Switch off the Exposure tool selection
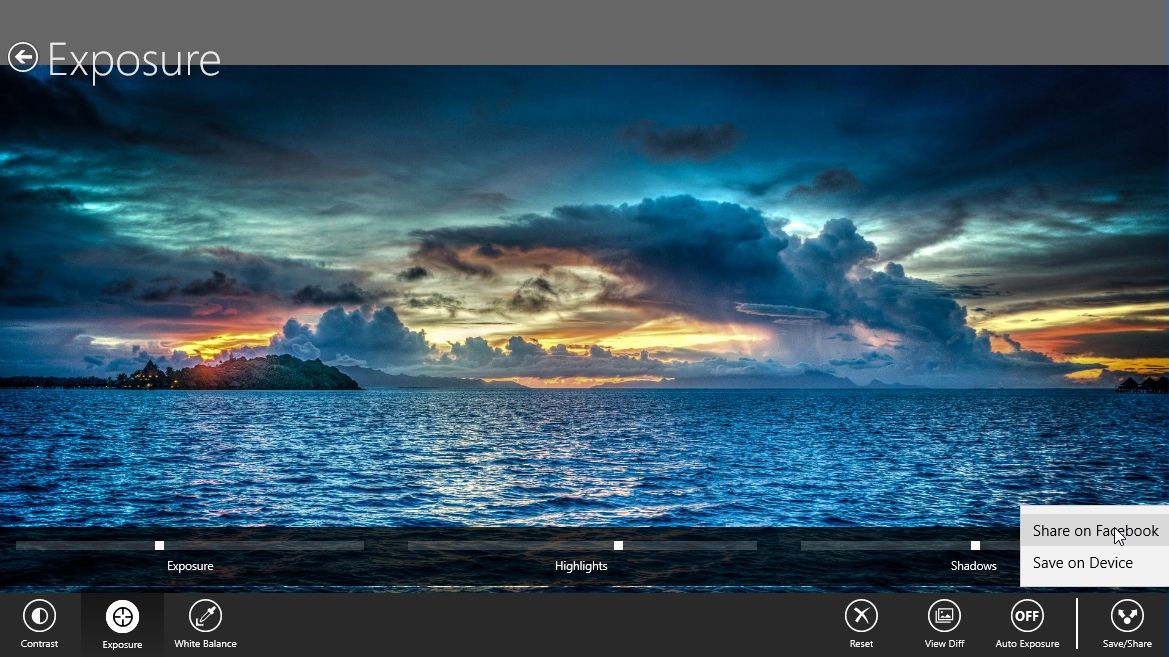Viewport: 1169px width, 657px height. pyautogui.click(x=121, y=620)
